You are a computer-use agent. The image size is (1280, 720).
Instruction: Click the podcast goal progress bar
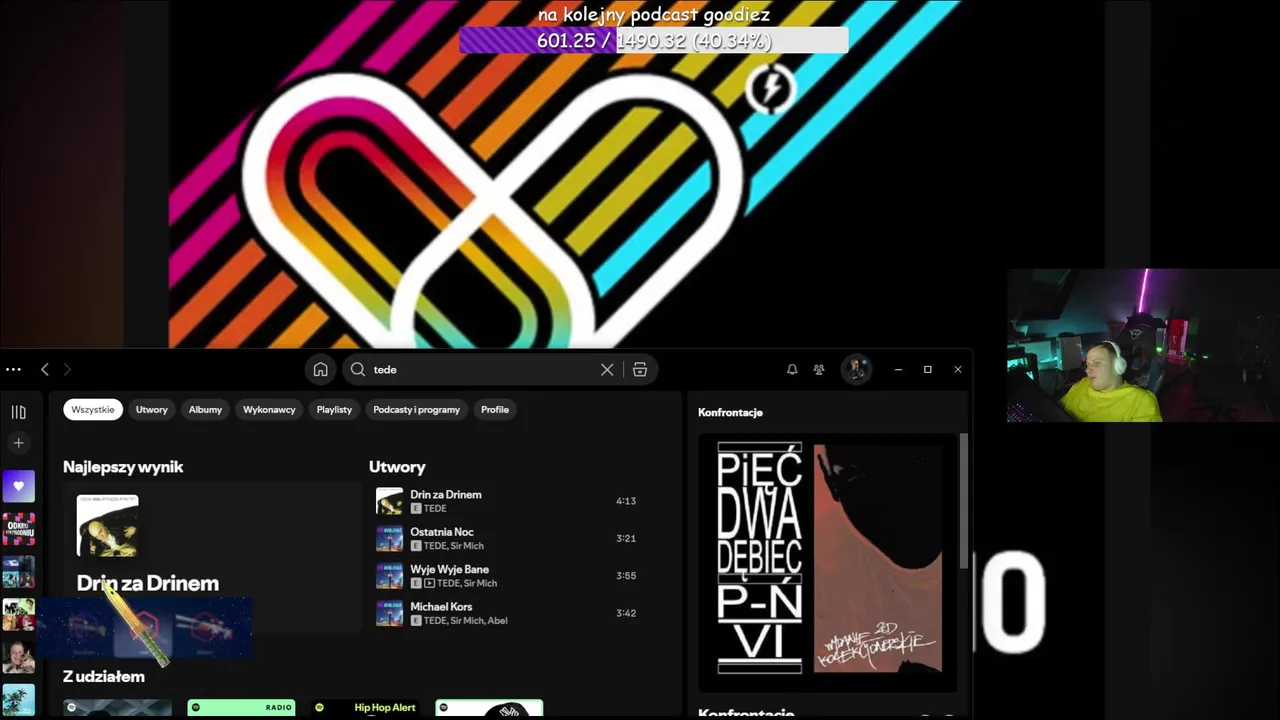(654, 41)
